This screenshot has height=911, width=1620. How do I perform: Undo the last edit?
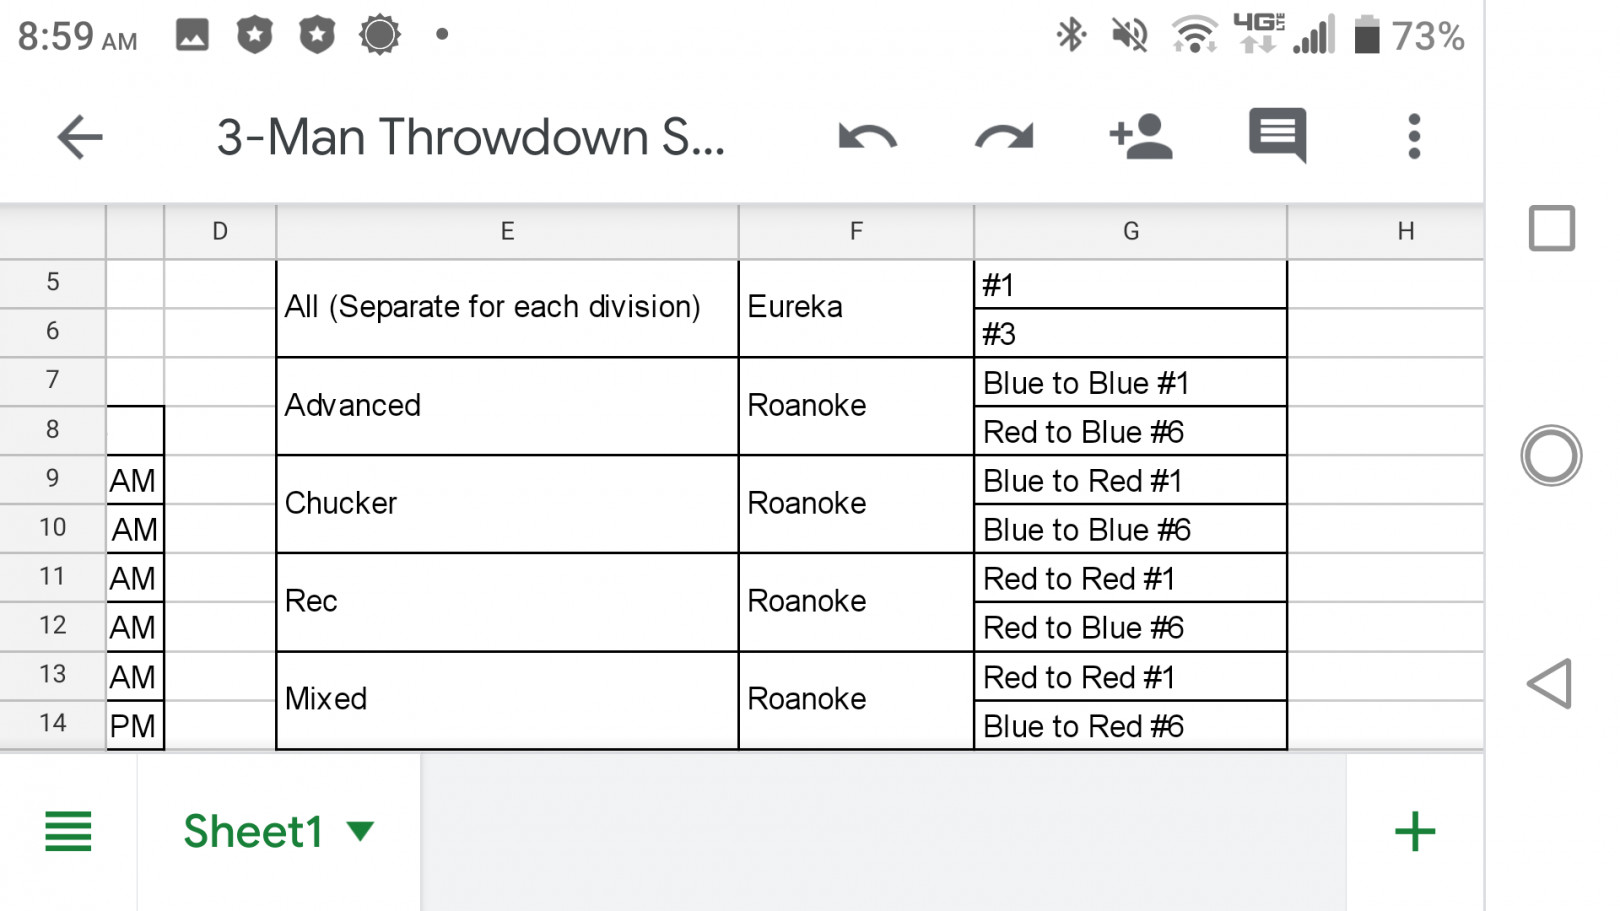tap(867, 137)
